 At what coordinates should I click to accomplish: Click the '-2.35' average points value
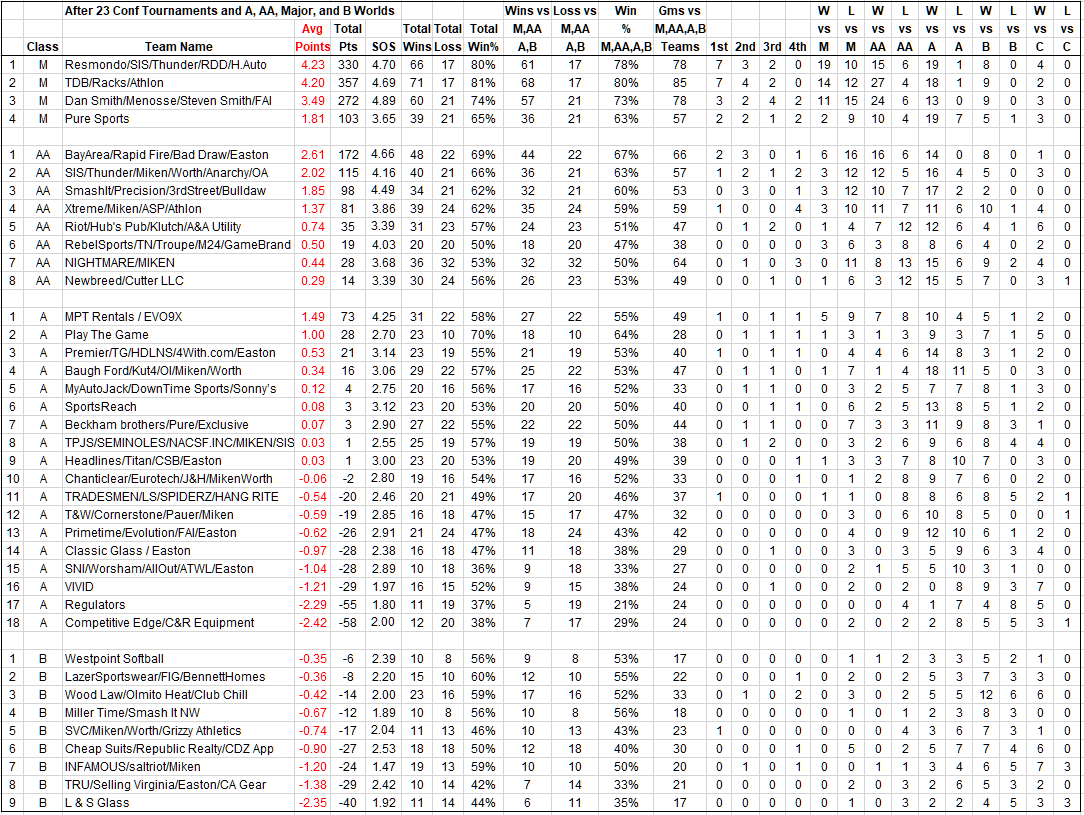tap(312, 802)
